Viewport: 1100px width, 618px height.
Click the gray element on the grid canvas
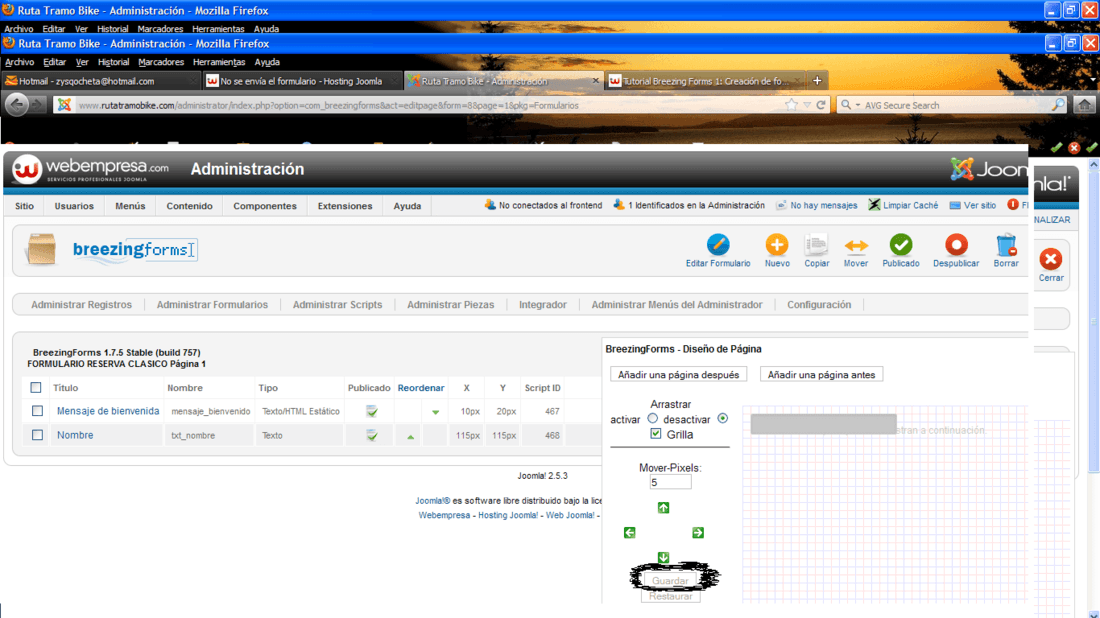point(823,424)
